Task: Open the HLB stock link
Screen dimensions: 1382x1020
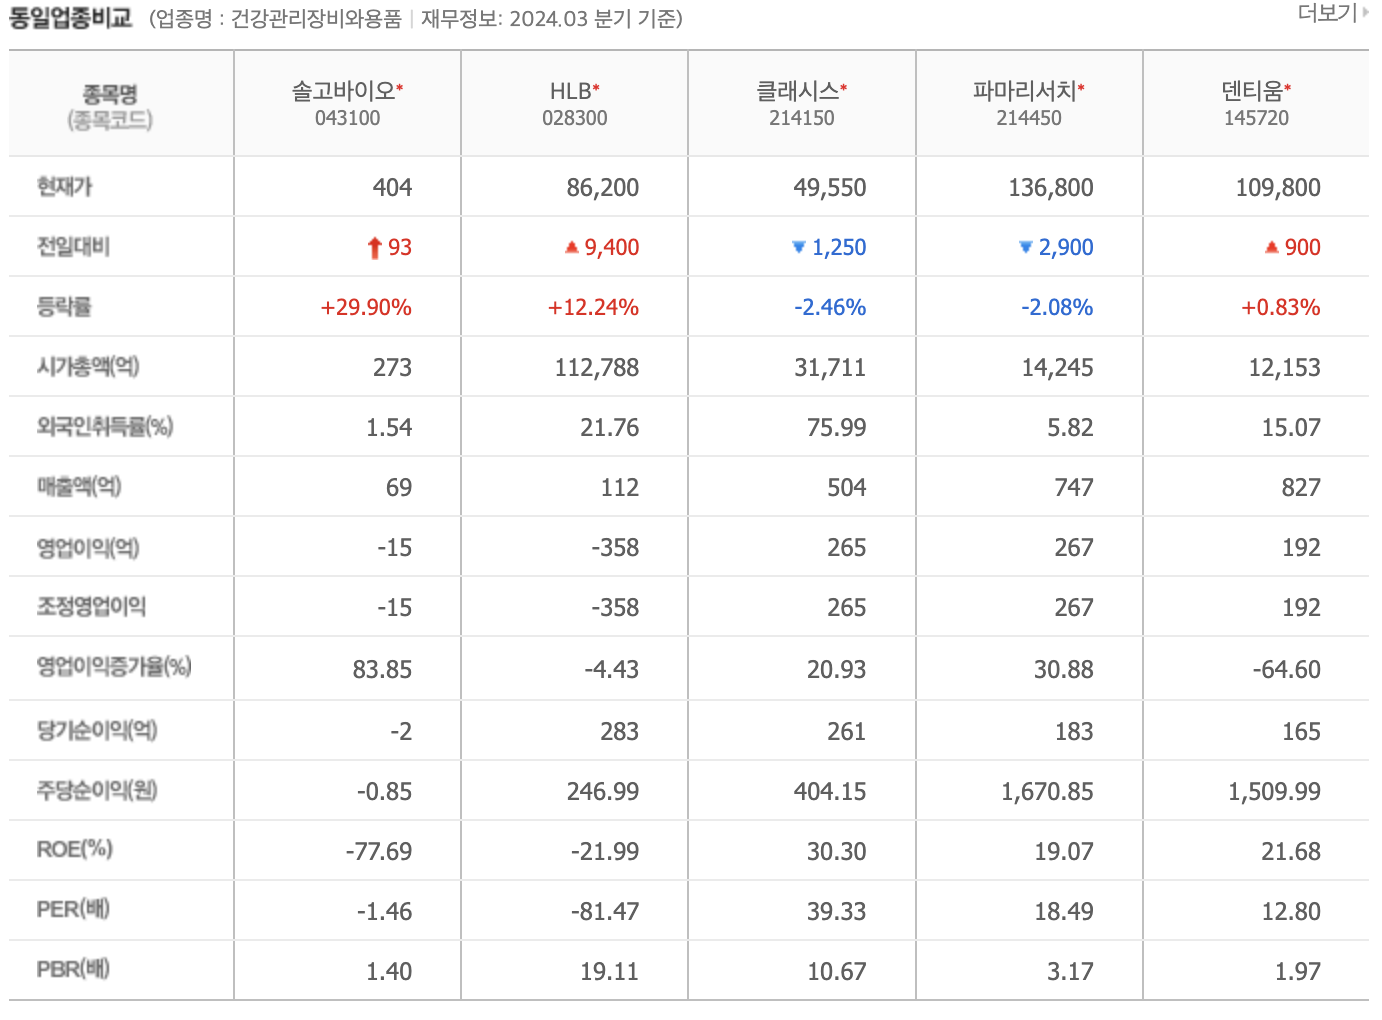Action: [x=570, y=91]
